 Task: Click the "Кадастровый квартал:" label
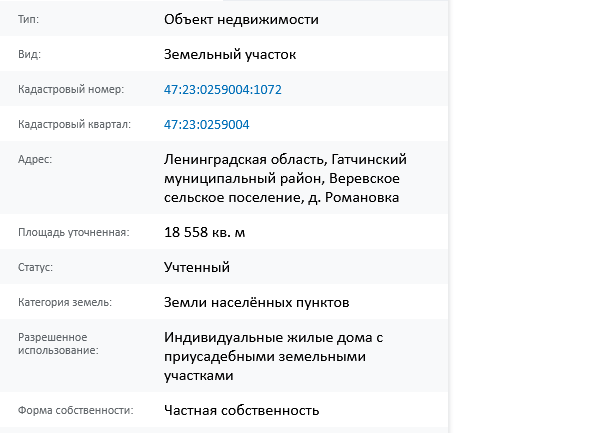pos(74,125)
